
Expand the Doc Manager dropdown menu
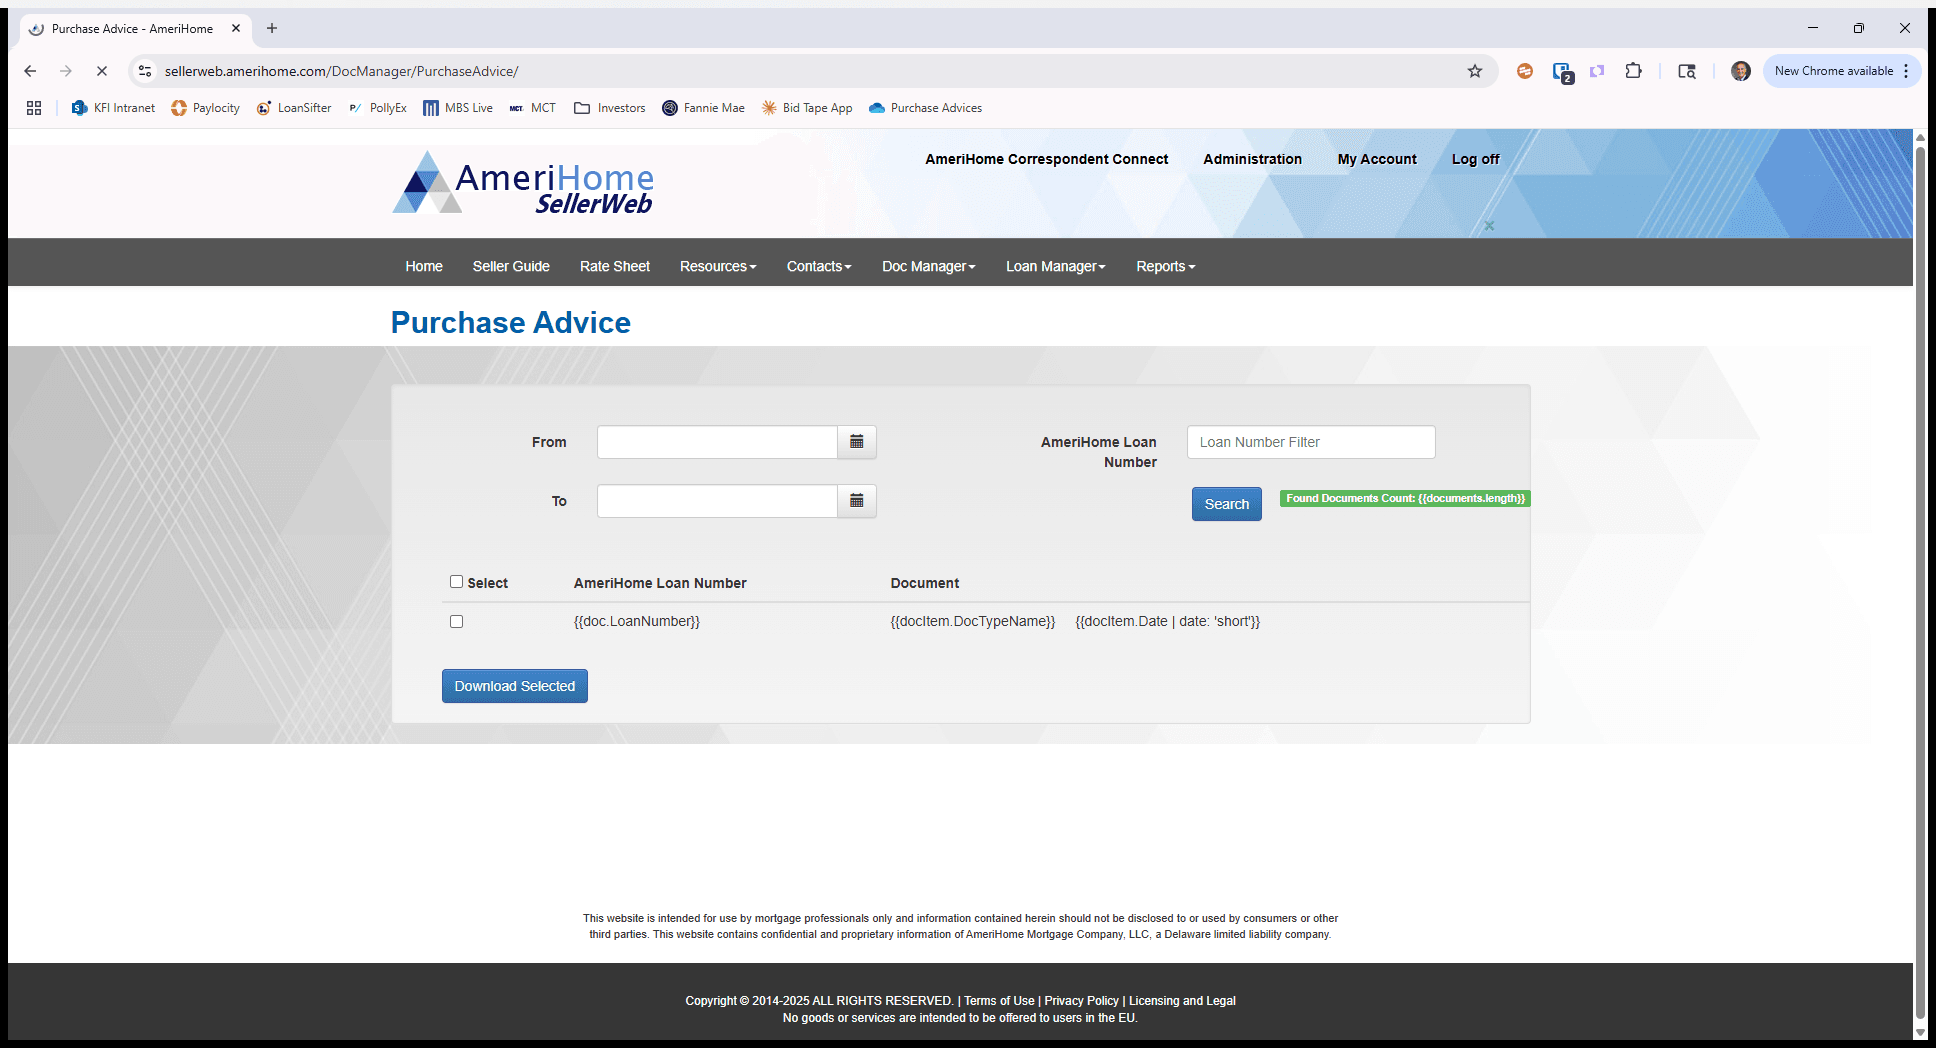(x=928, y=266)
